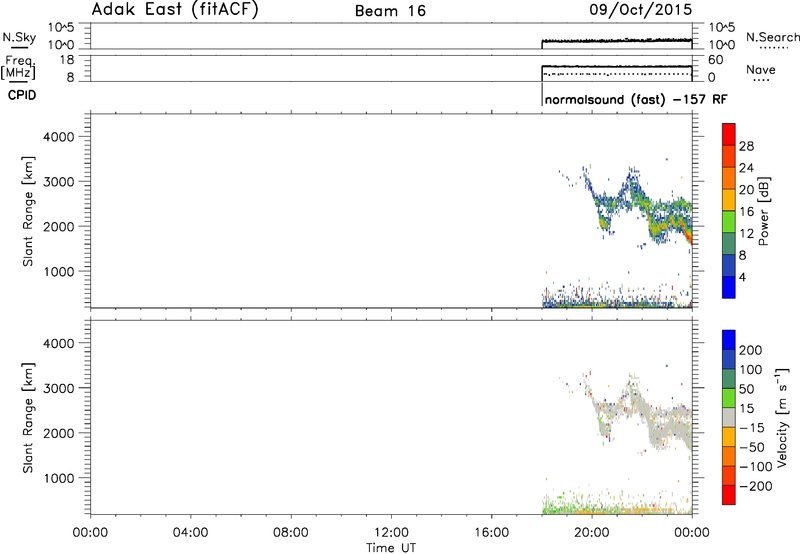
Task: Click the 'Freq. [MHz]' axis label
Action: (19, 68)
